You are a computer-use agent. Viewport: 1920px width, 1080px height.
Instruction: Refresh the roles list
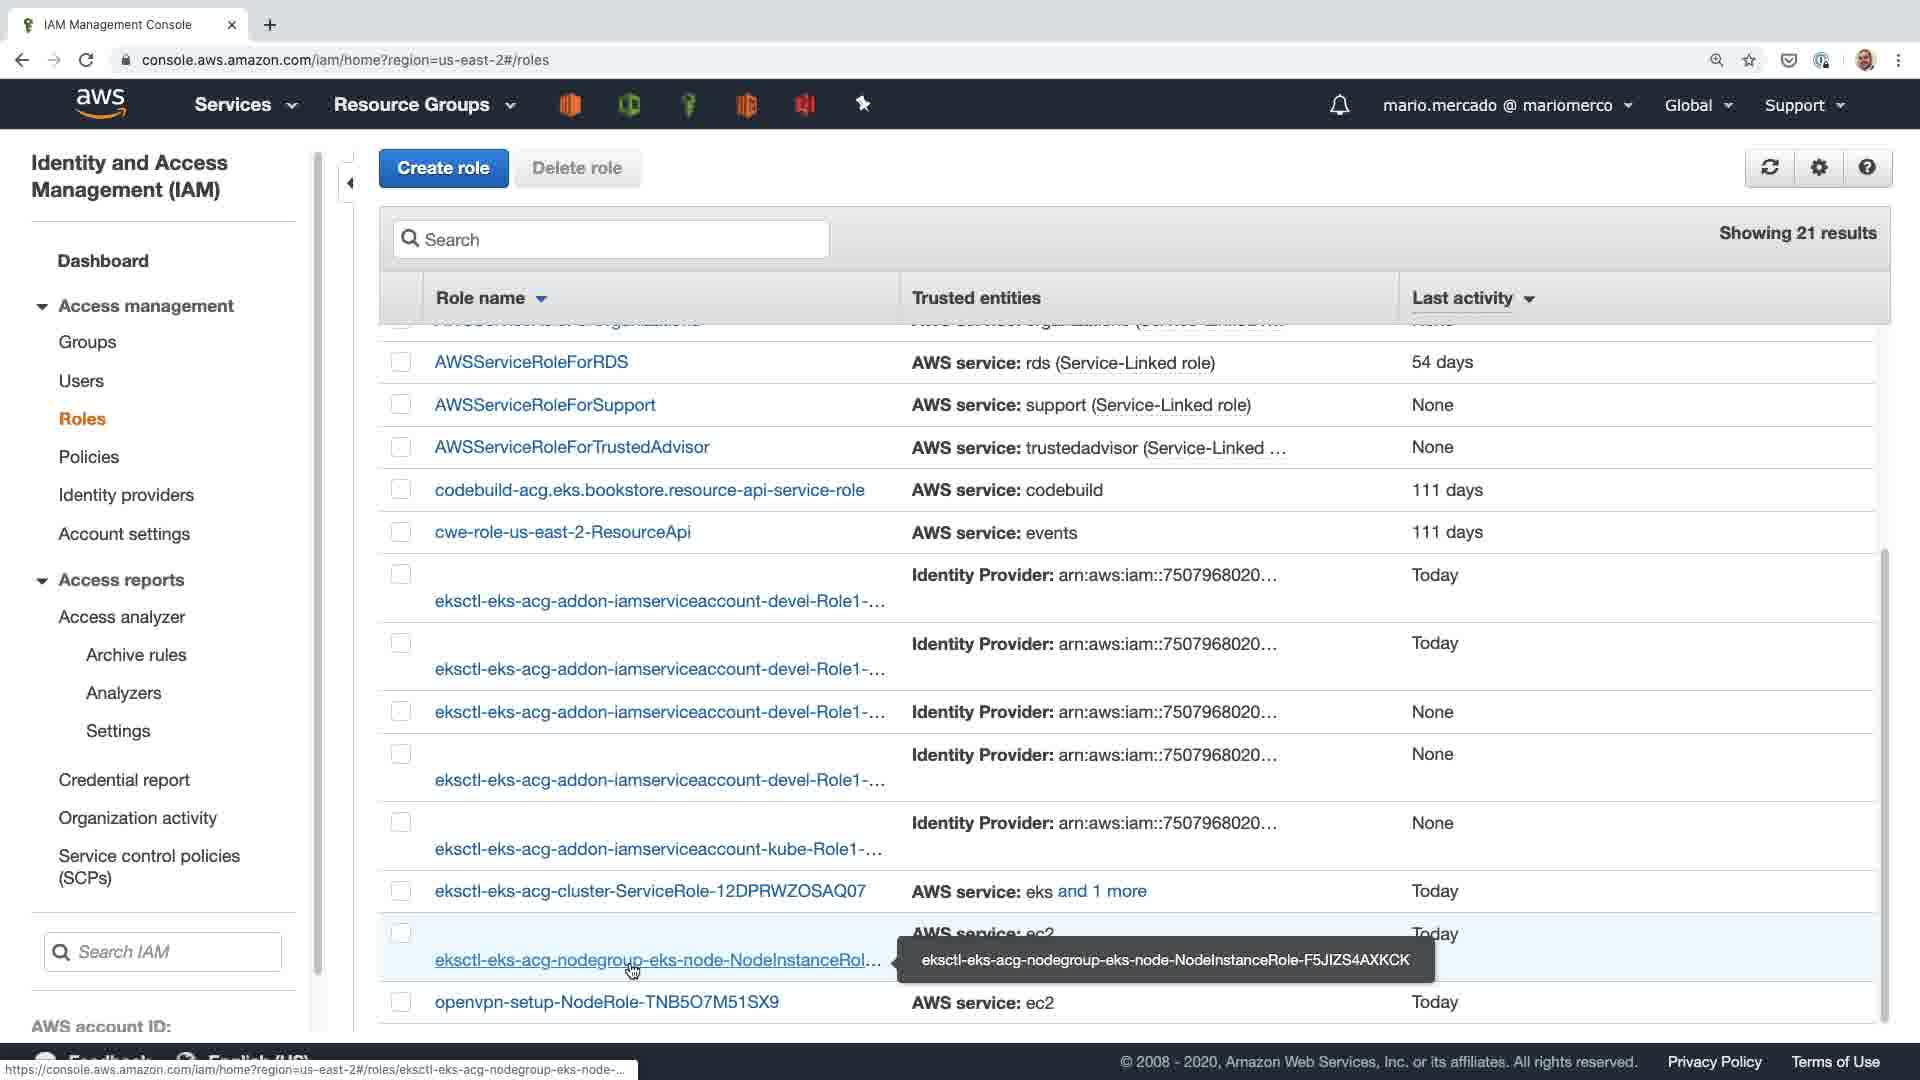[x=1770, y=168]
